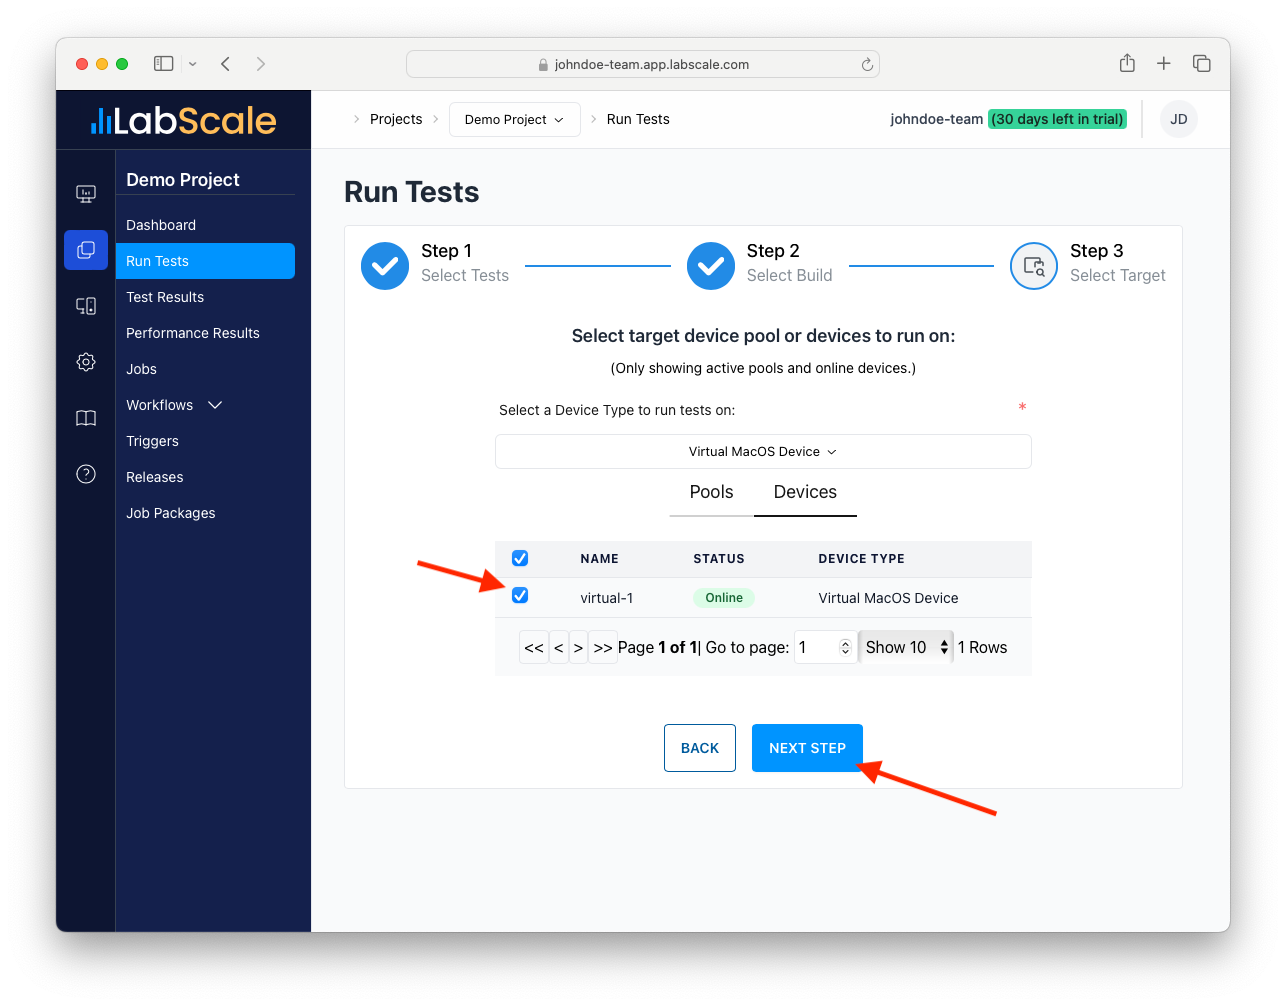Go to previous page with < button
1286x1006 pixels.
(x=559, y=648)
